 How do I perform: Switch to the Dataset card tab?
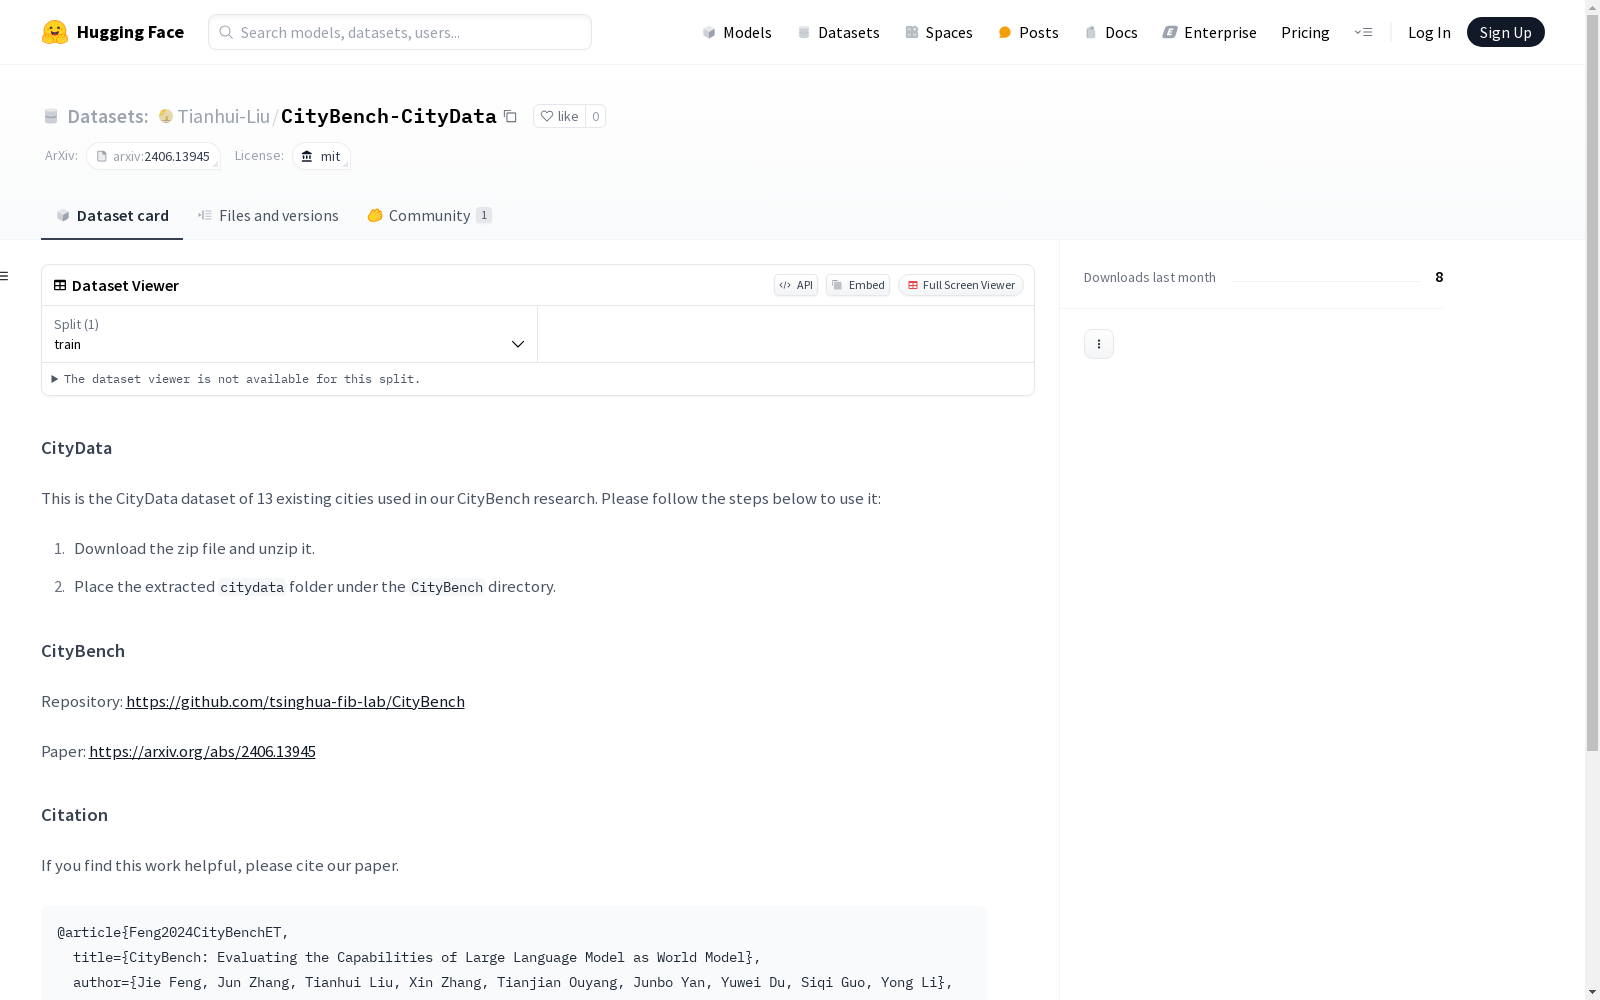(x=112, y=215)
